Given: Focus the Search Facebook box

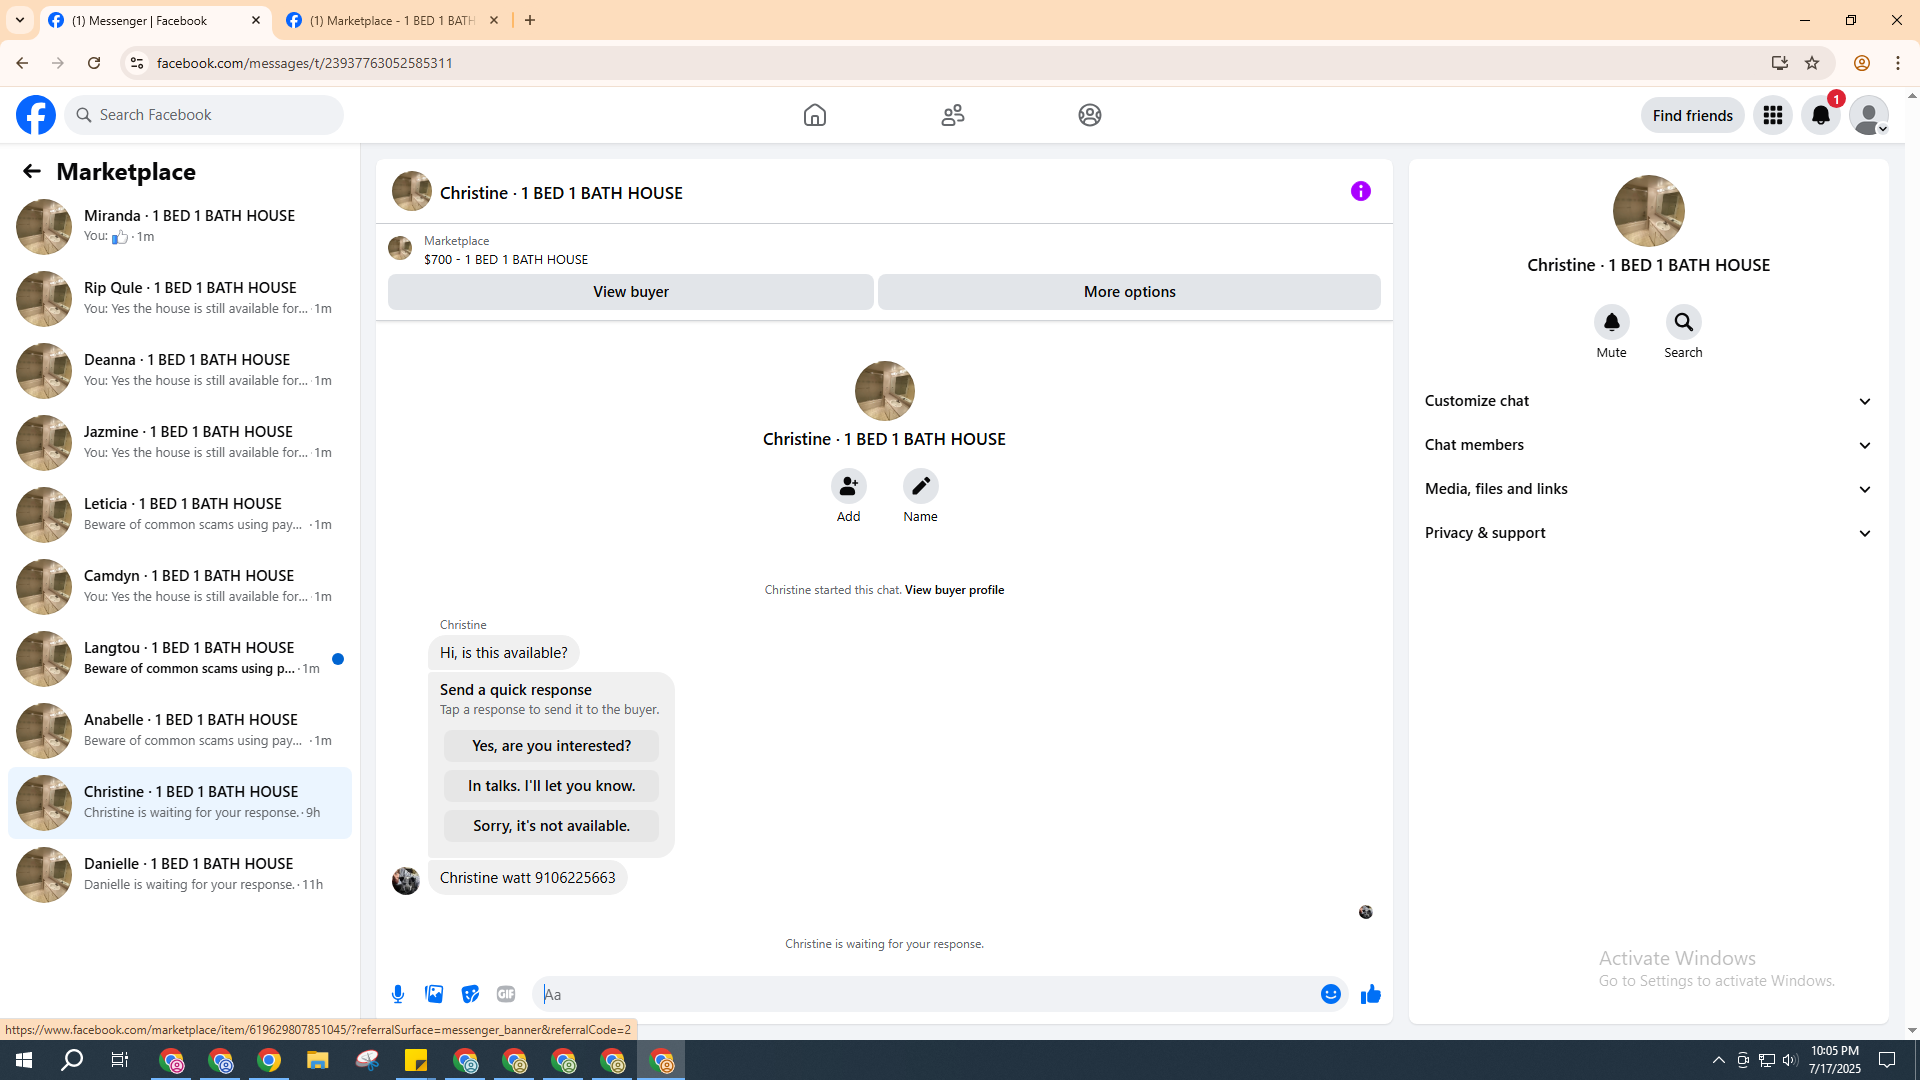Looking at the screenshot, I should [x=205, y=115].
